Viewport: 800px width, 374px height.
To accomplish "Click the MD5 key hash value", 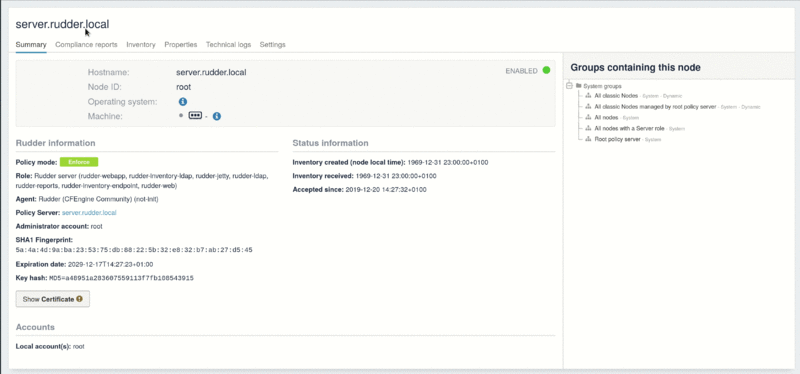I will pos(121,278).
